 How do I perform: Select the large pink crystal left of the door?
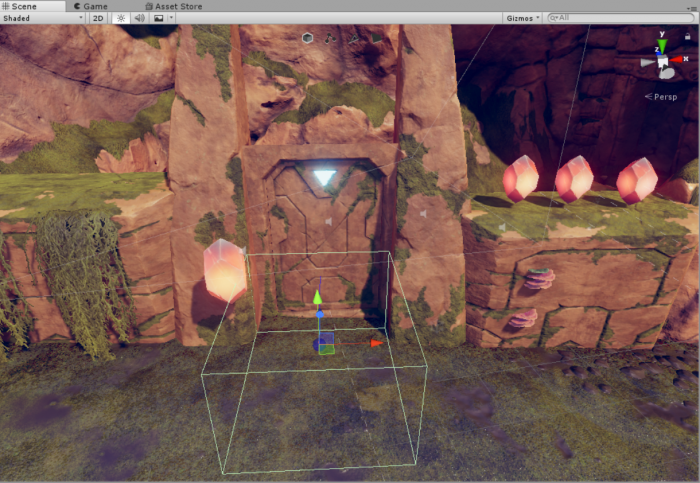(225, 270)
